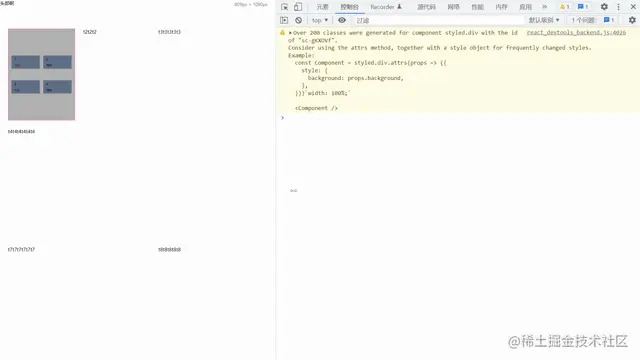This screenshot has width=640, height=360.
Task: Click the t7t7t7t7t7t7 text
Action: pos(21,249)
